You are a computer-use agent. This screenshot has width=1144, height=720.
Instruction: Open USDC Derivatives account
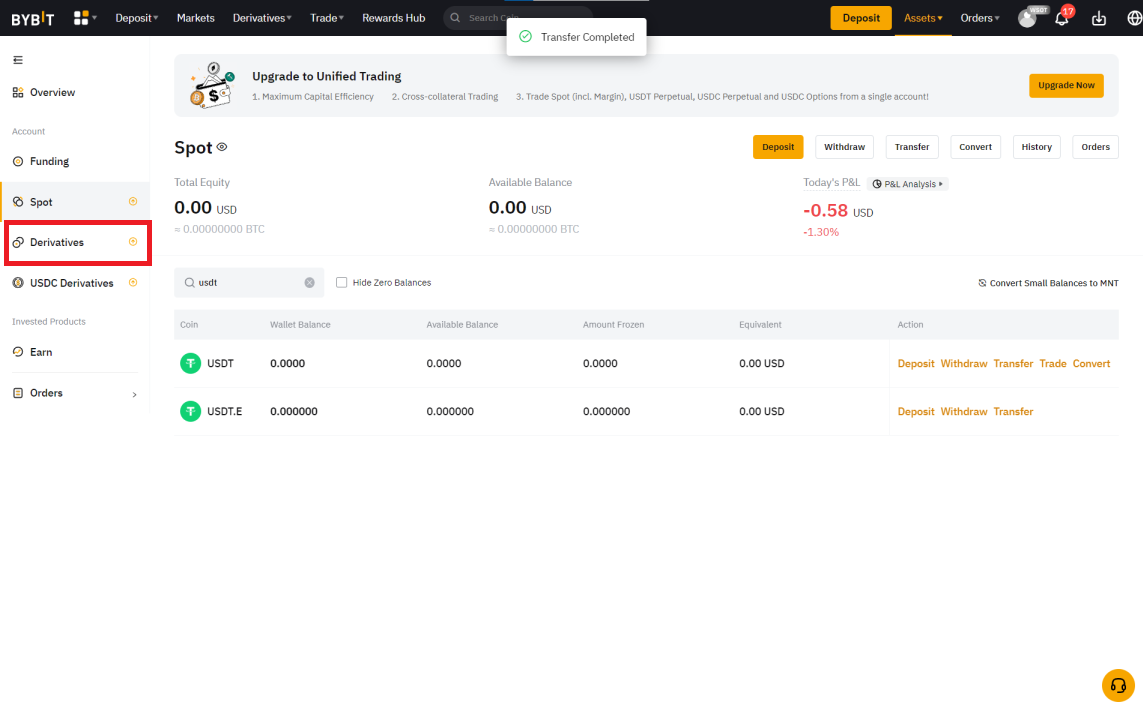(x=74, y=283)
